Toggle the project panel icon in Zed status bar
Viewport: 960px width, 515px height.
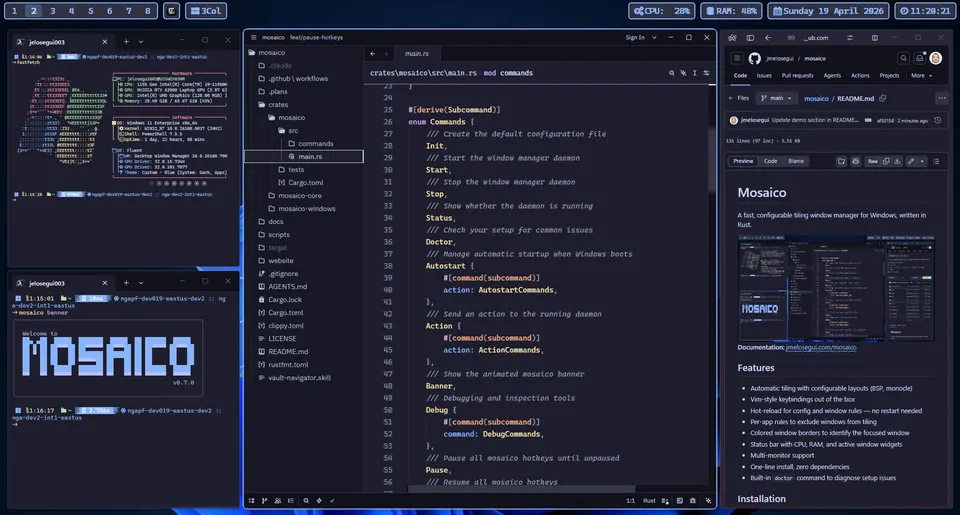(x=252, y=500)
